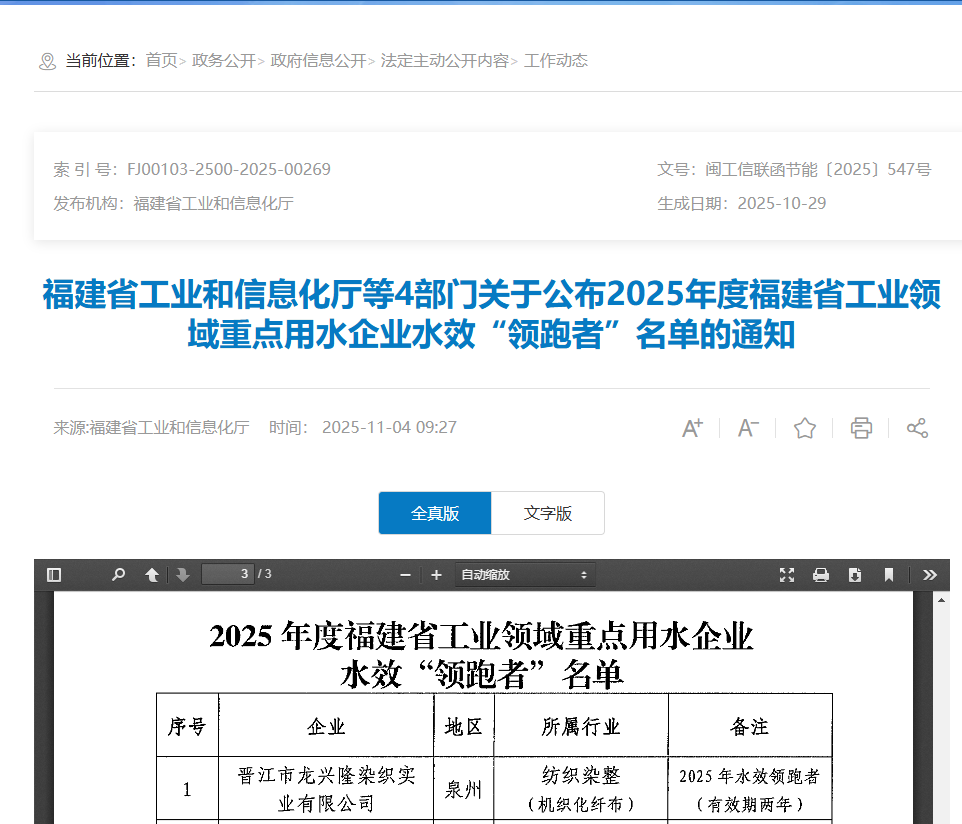Viewport: 962px width, 824px height.
Task: Enter PDF presentation fullscreen mode
Action: 787,575
